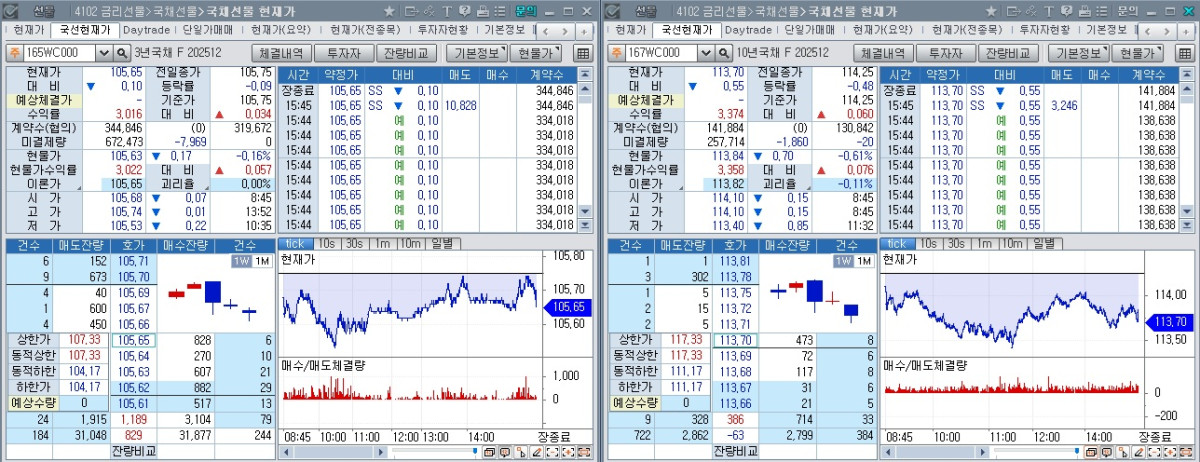Screen dimensions: 1200x462
Task: Click the grid layout icon in right window
Action: pos(1185,53)
